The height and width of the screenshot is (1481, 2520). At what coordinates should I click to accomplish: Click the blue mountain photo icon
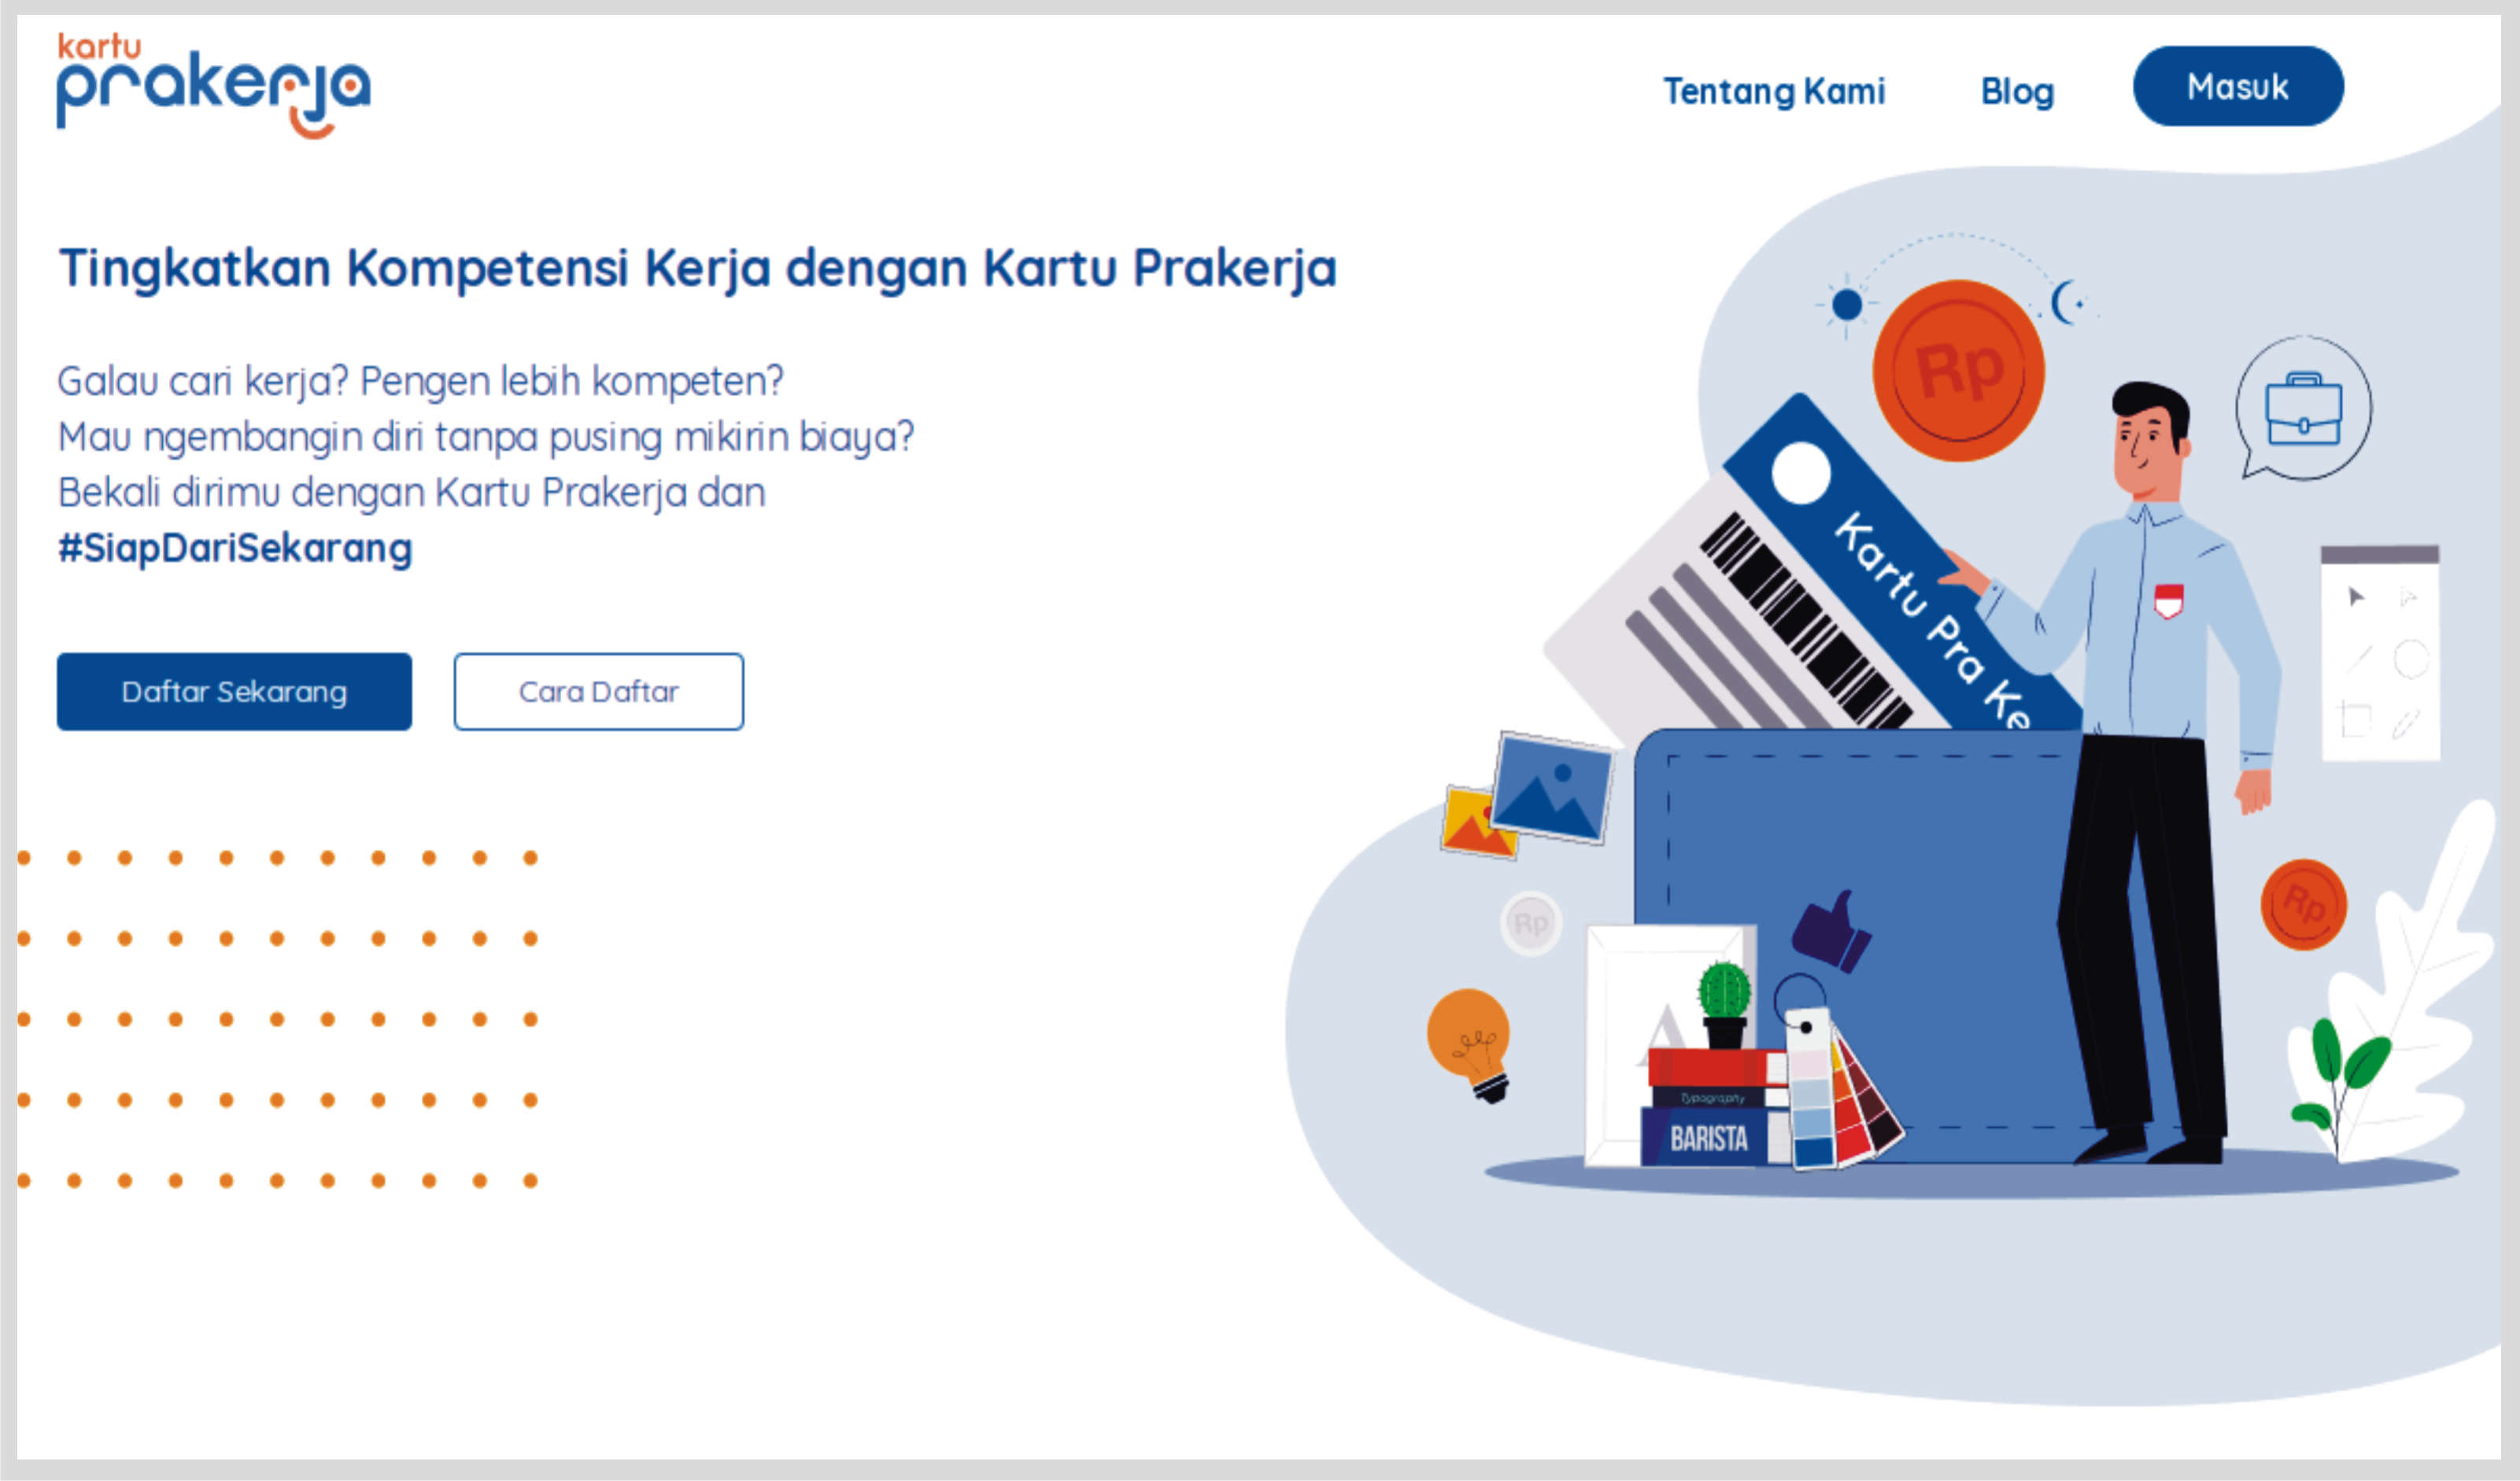pyautogui.click(x=1552, y=789)
